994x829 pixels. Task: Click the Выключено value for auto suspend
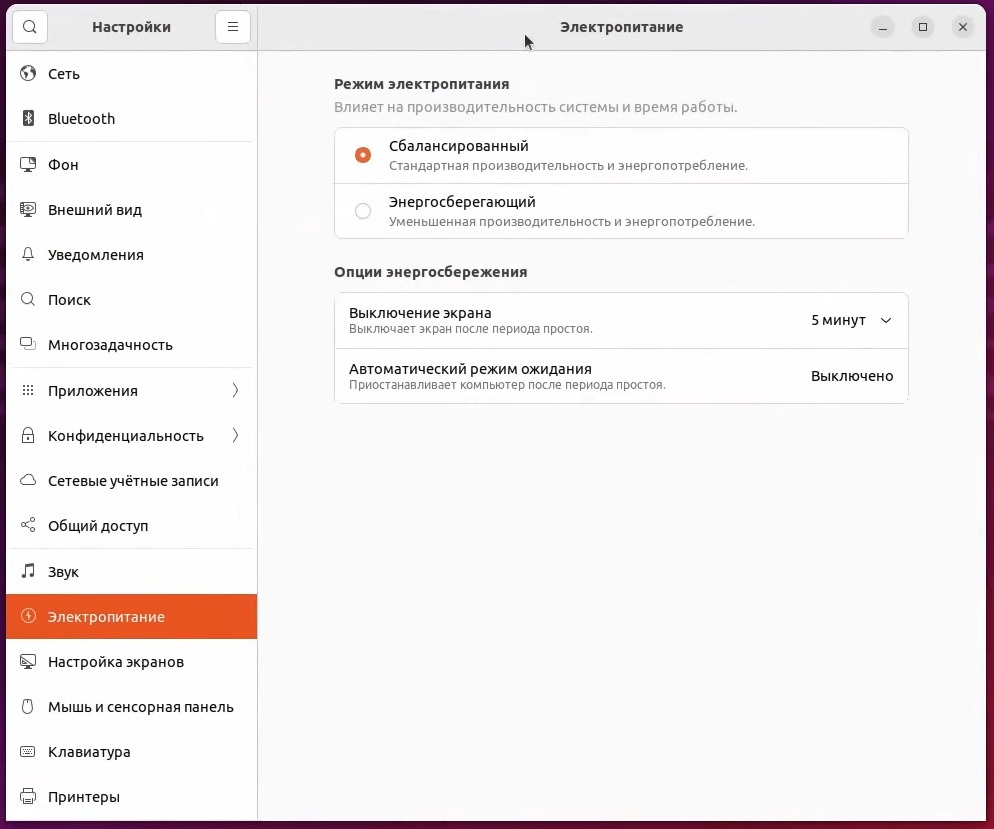[x=852, y=376]
